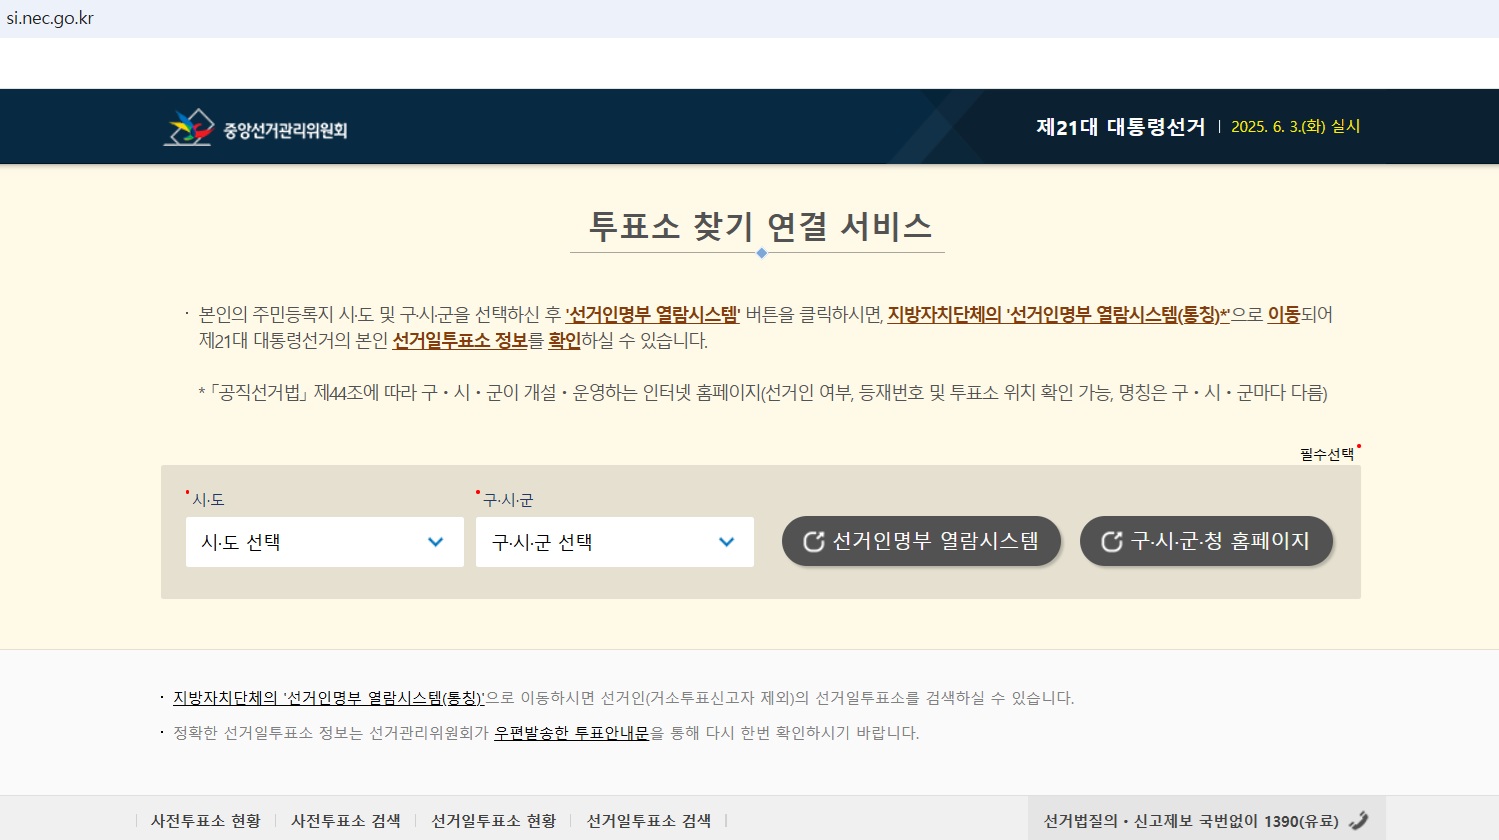1499x840 pixels.
Task: Expand the chevron on the 구·시·군 selector
Action: point(725,541)
